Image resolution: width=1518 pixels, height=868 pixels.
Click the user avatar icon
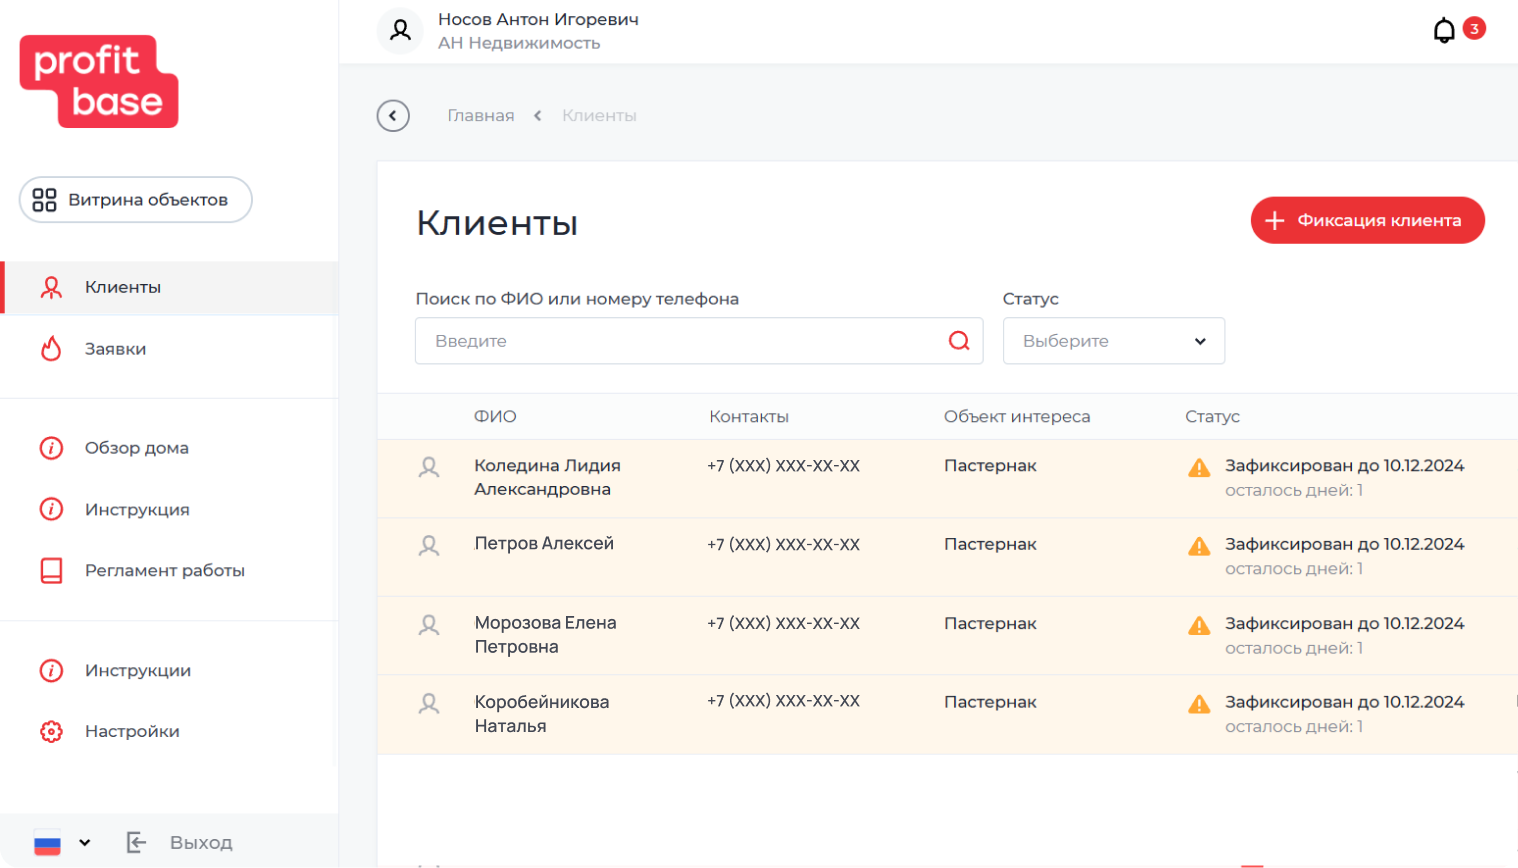[x=401, y=29]
